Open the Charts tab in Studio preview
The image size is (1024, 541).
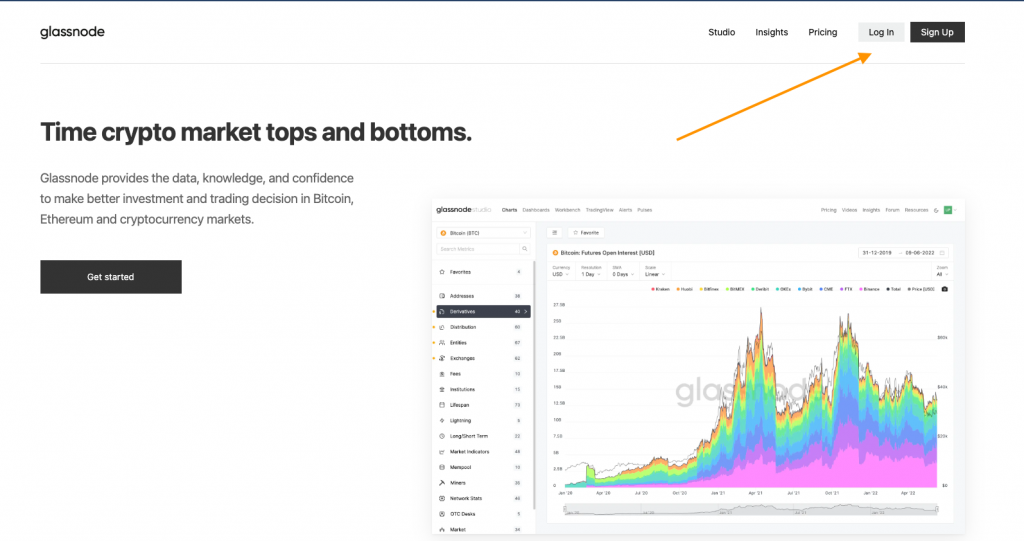(x=509, y=210)
